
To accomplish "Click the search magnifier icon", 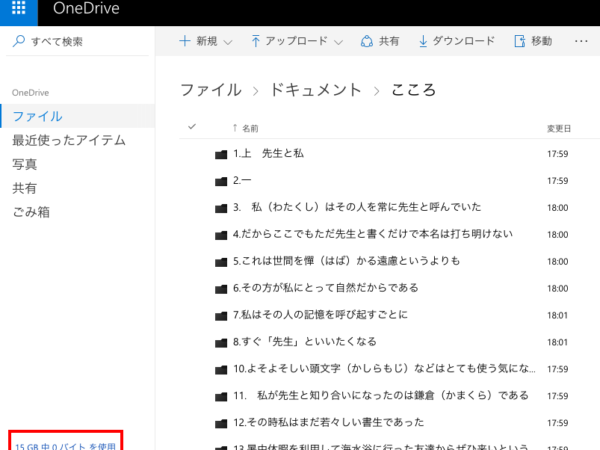I will [19, 41].
